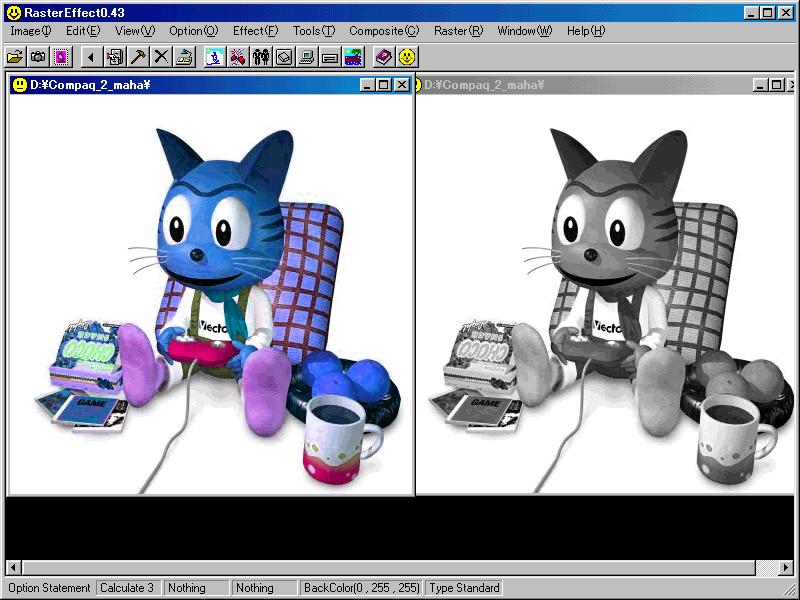Minimize the active color image window
Screen dimensions: 800x600
point(367,85)
